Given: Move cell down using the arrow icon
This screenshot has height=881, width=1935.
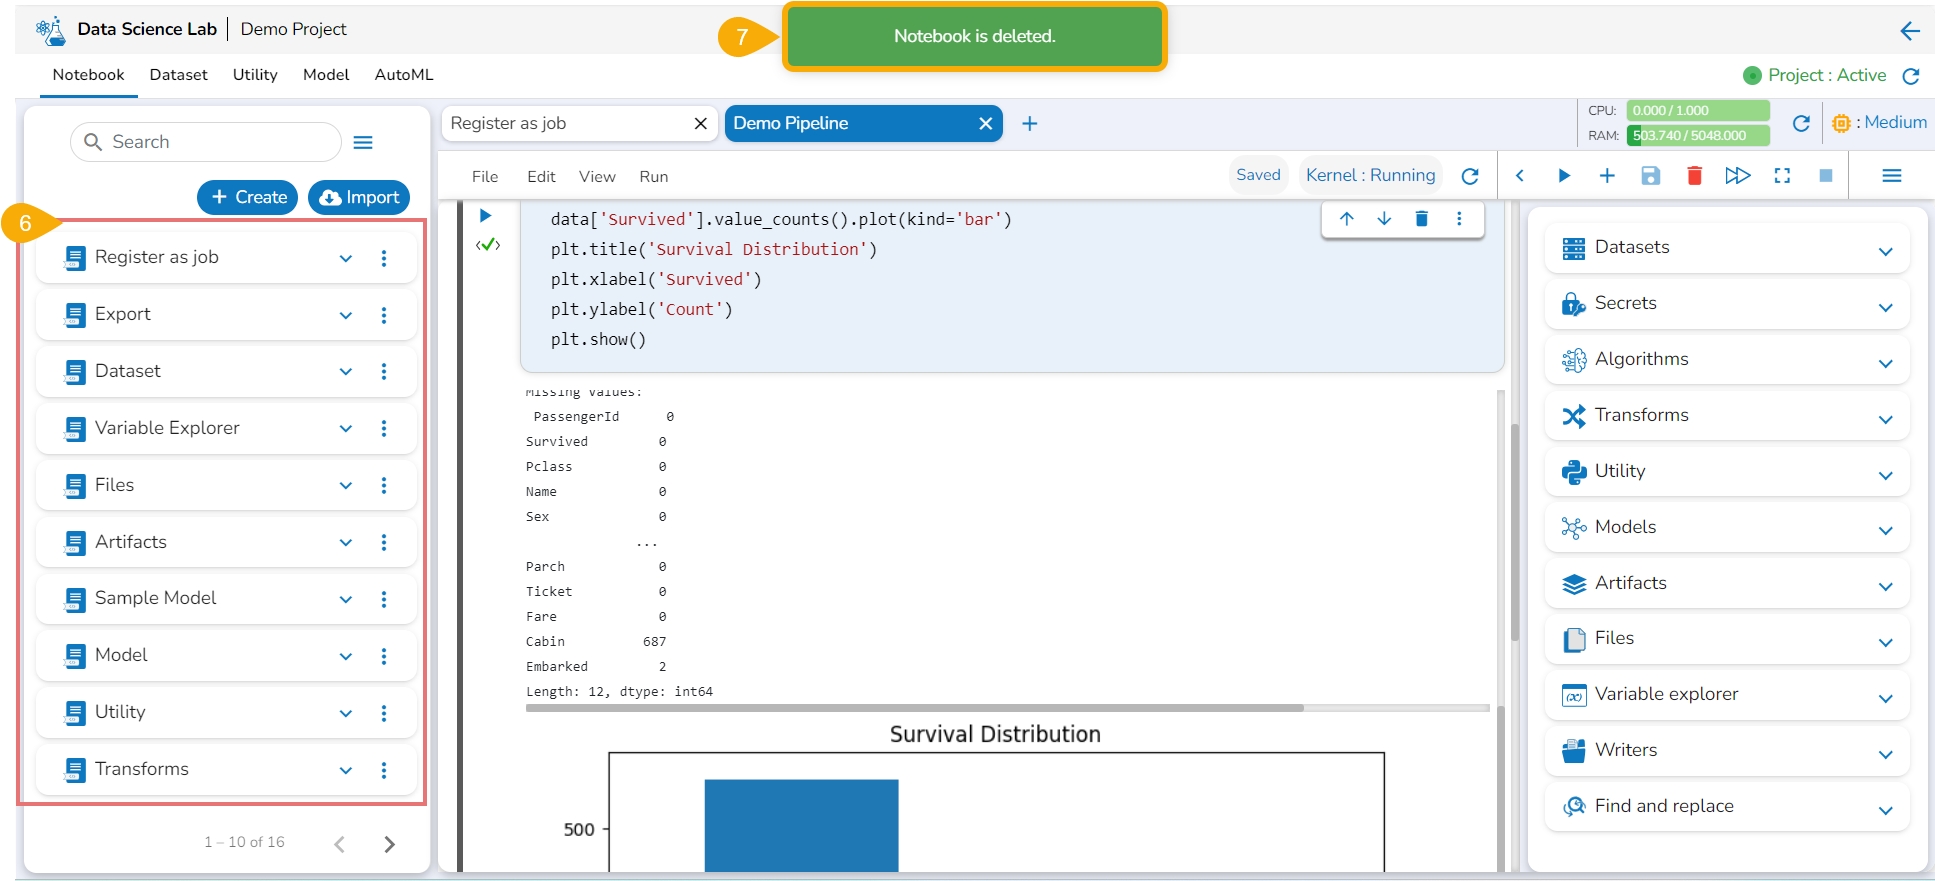Looking at the screenshot, I should coord(1384,219).
